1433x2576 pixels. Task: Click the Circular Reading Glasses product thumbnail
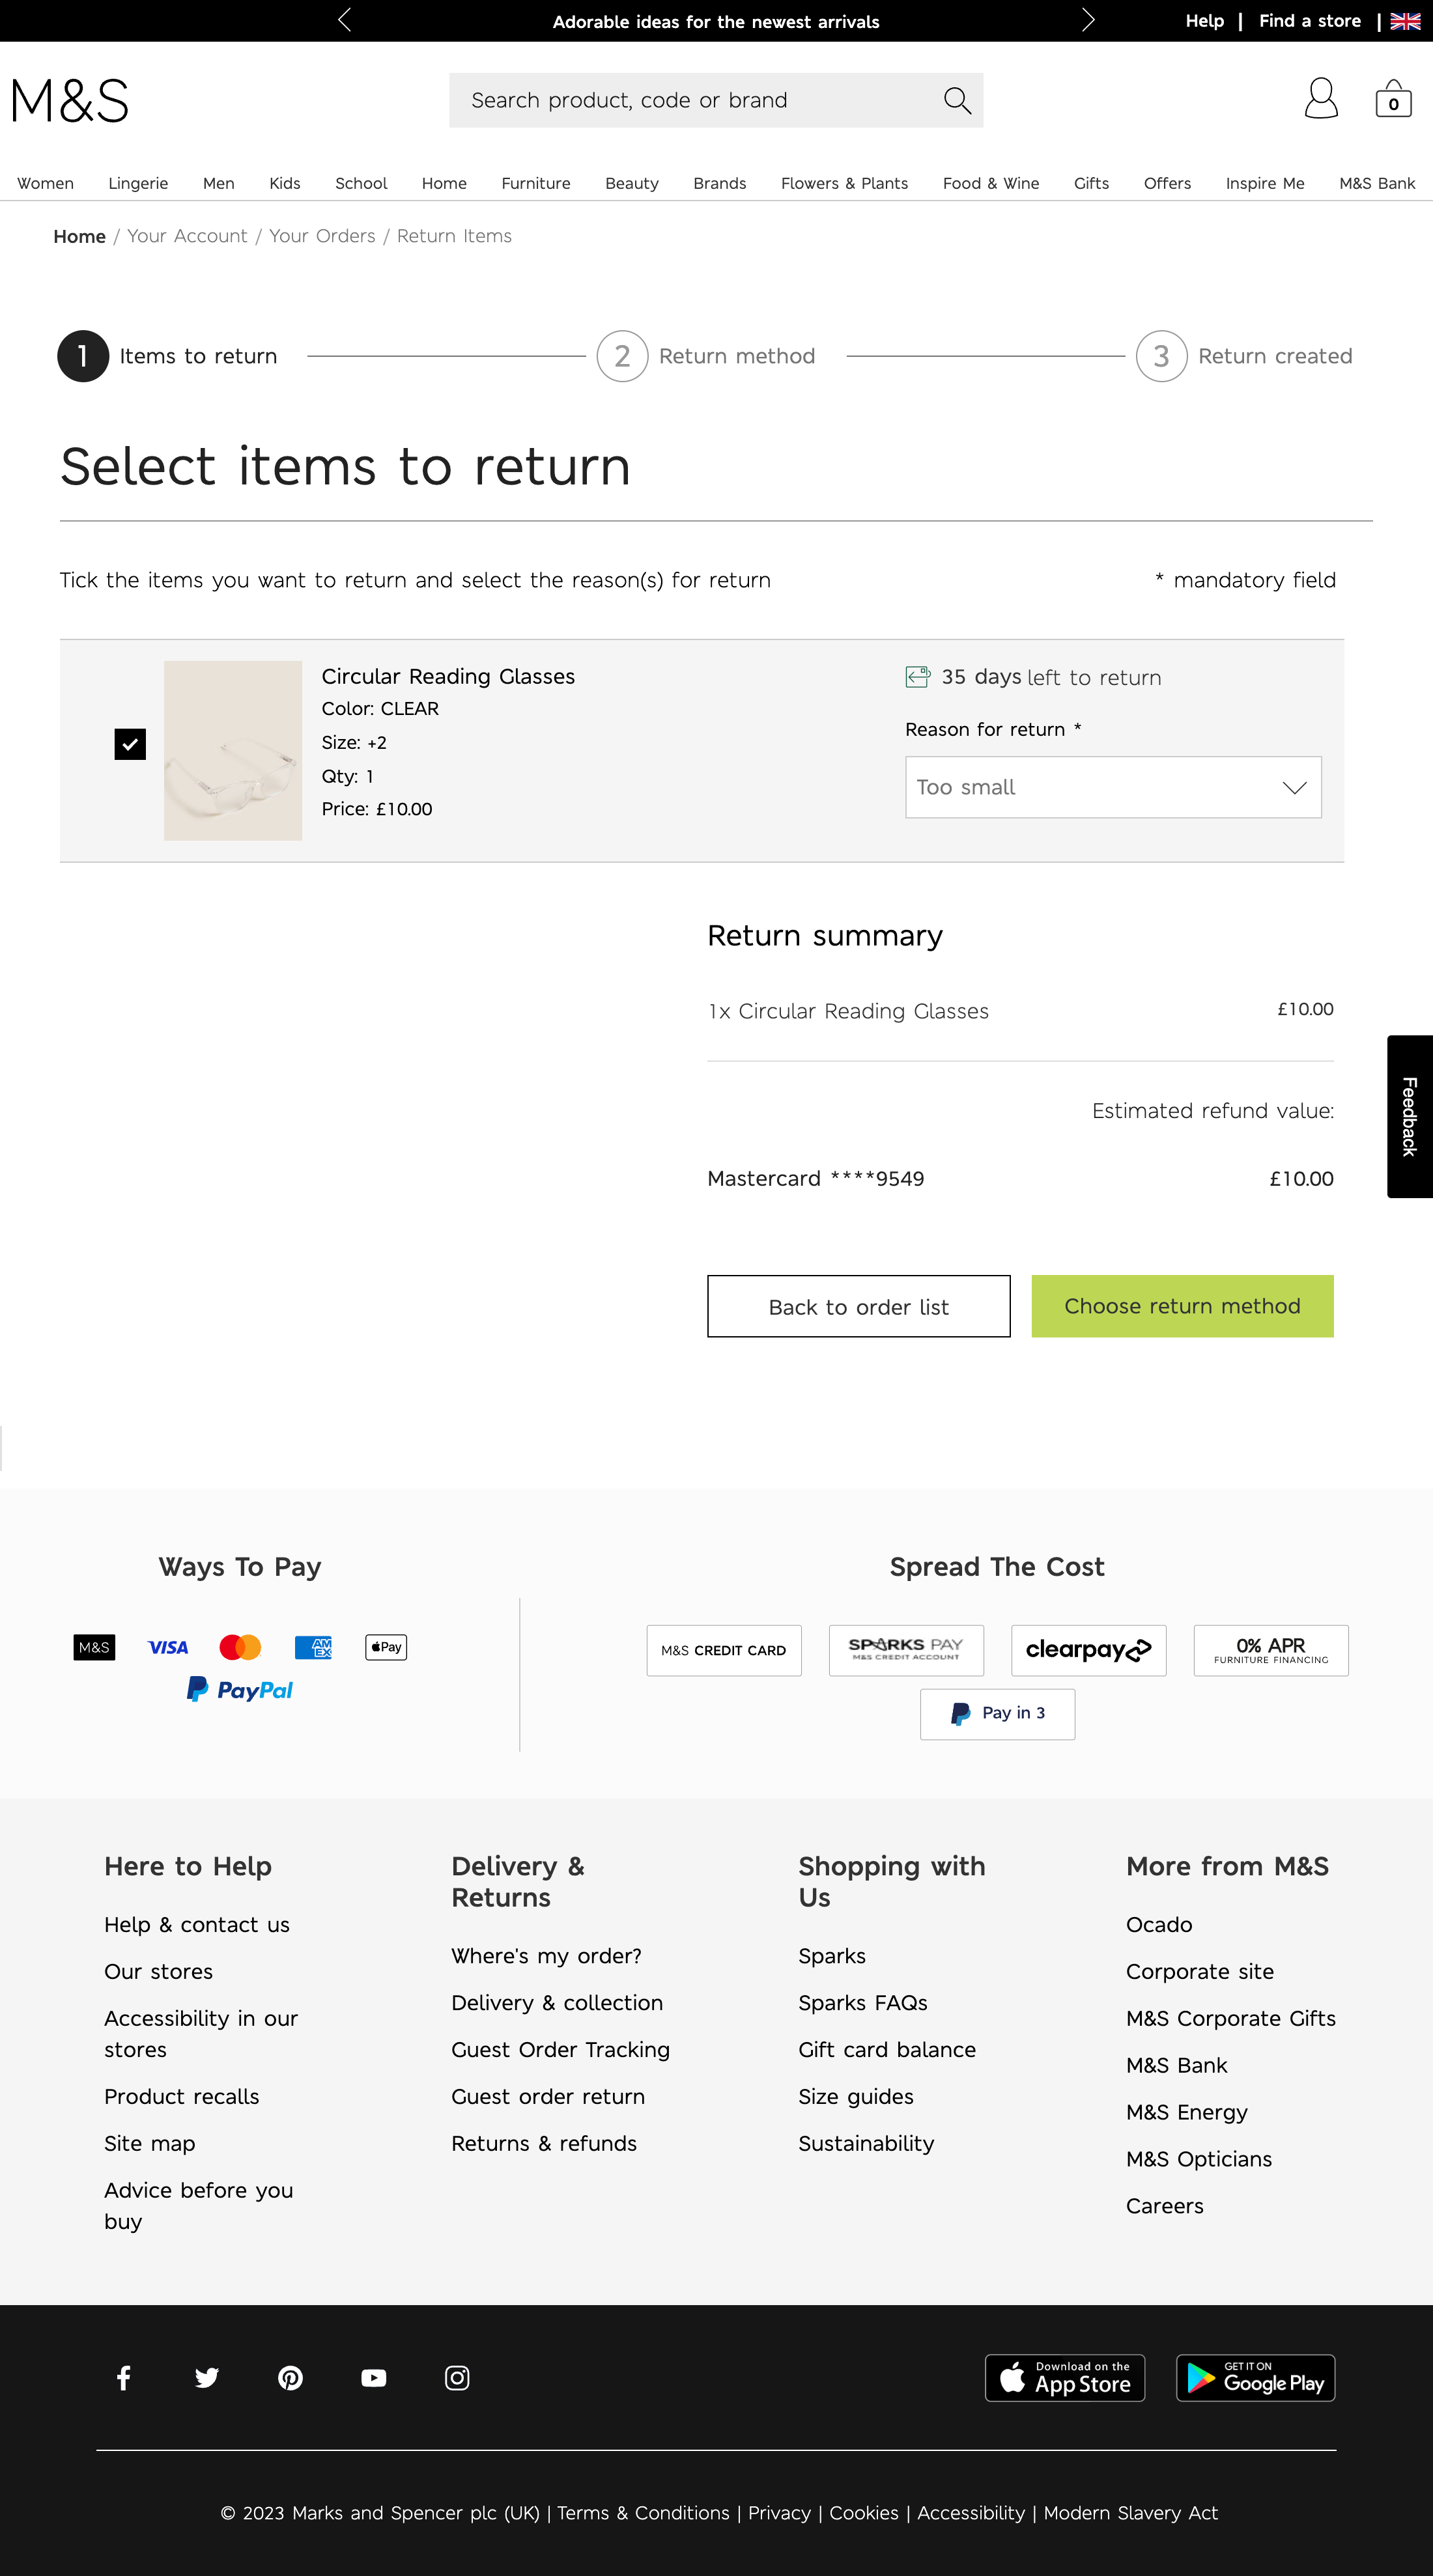click(232, 750)
